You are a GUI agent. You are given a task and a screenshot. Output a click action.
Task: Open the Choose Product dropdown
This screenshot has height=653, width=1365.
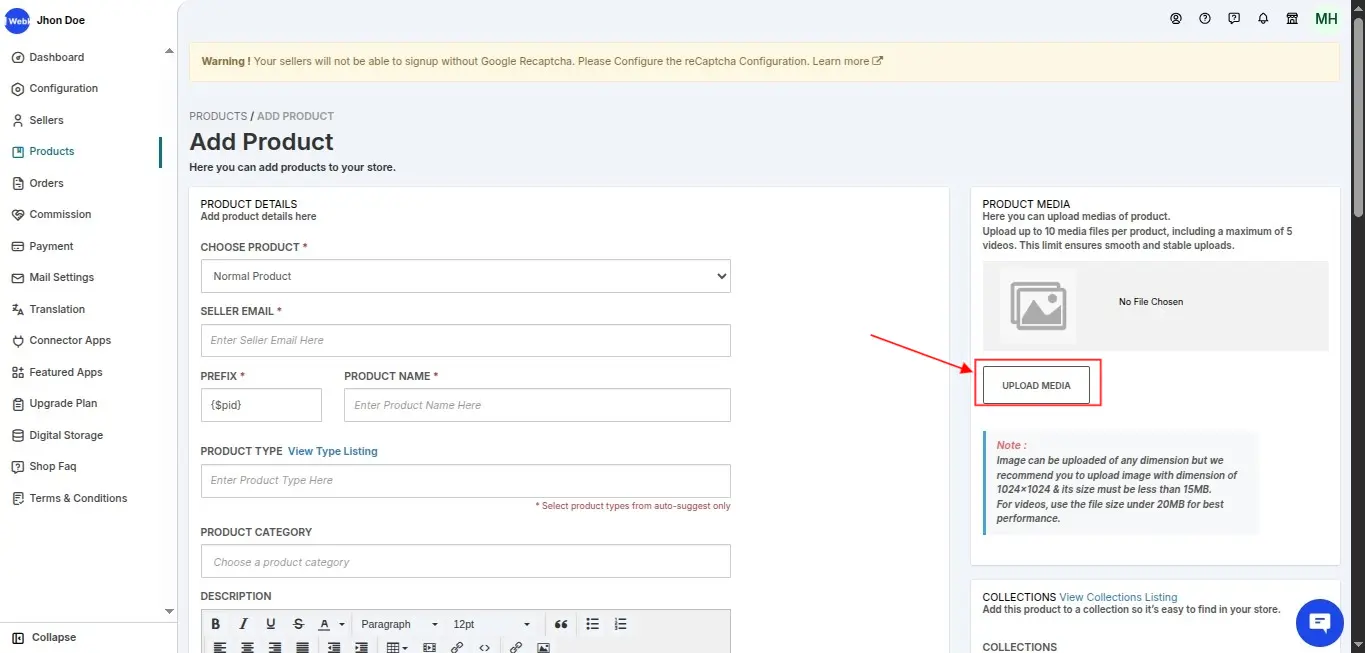click(465, 276)
